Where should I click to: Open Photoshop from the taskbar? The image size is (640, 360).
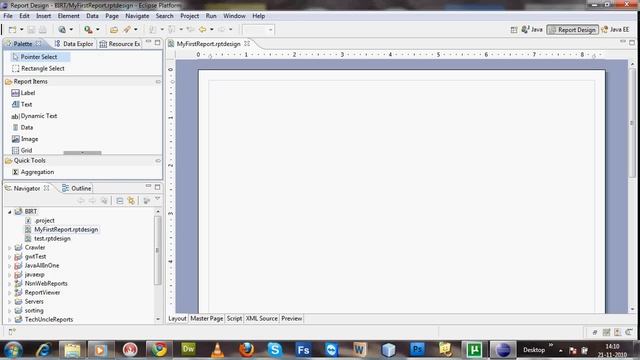(417, 349)
